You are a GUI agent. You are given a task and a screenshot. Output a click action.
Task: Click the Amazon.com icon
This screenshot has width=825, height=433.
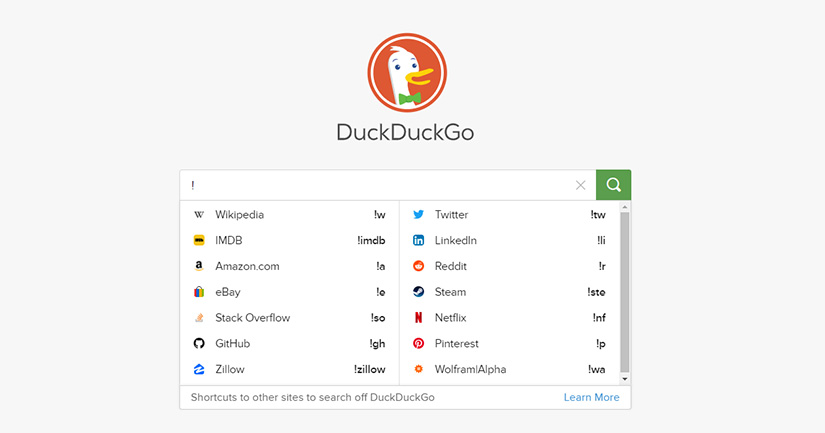199,266
